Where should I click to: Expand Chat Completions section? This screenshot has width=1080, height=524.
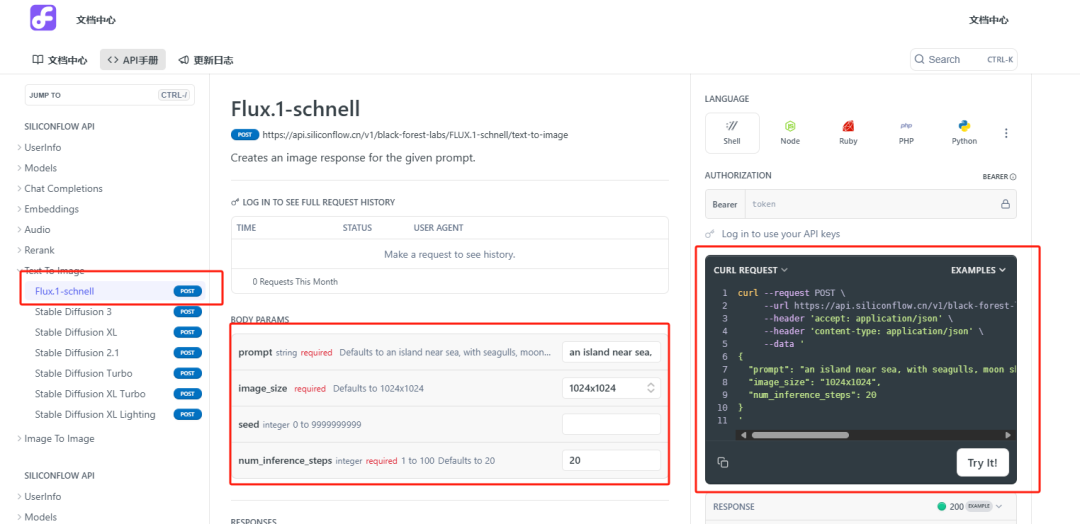tap(63, 189)
